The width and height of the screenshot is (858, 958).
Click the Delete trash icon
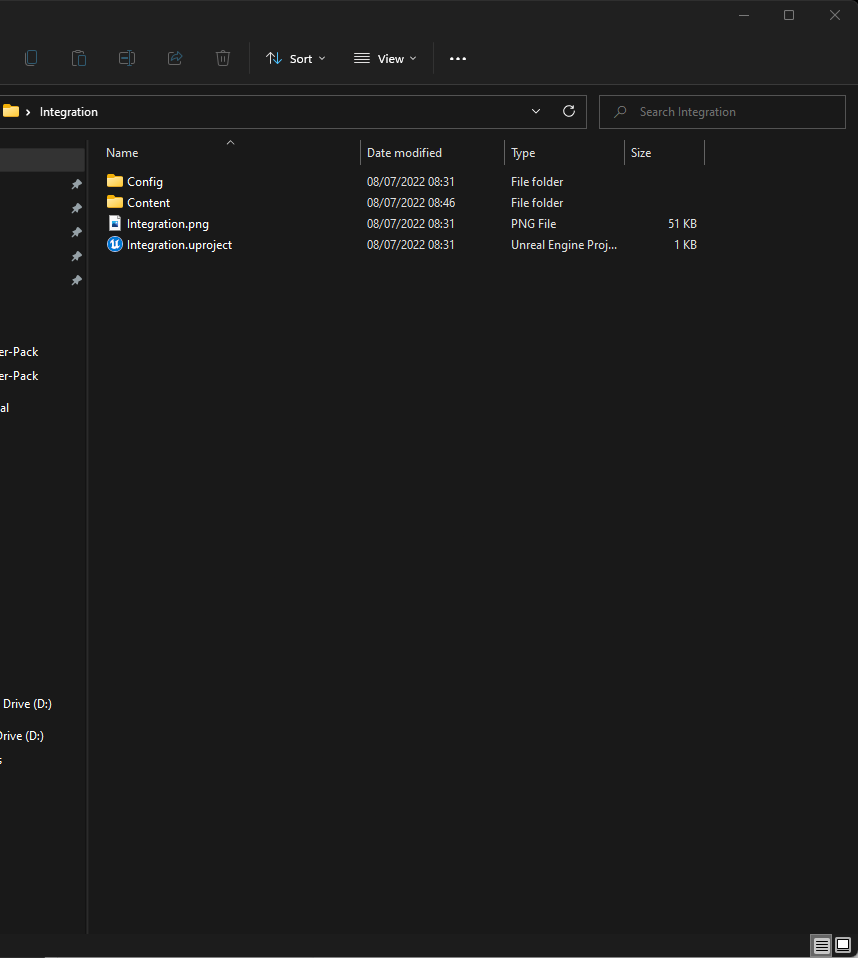(223, 59)
